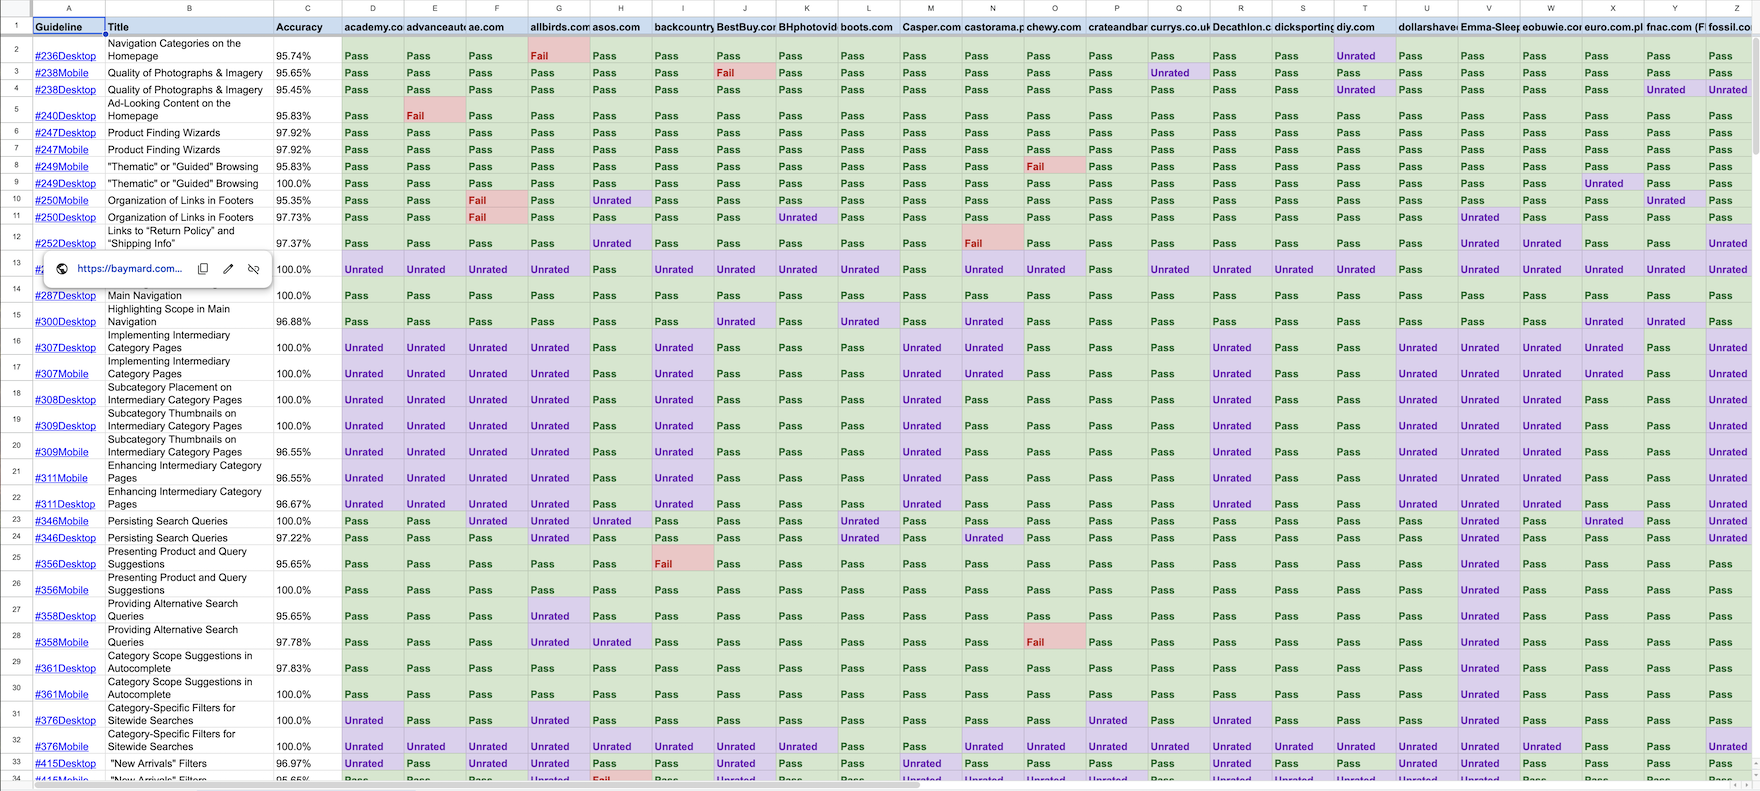Viewport: 1760px width, 791px height.
Task: Select the BestBuy.com header cell
Action: coord(744,27)
